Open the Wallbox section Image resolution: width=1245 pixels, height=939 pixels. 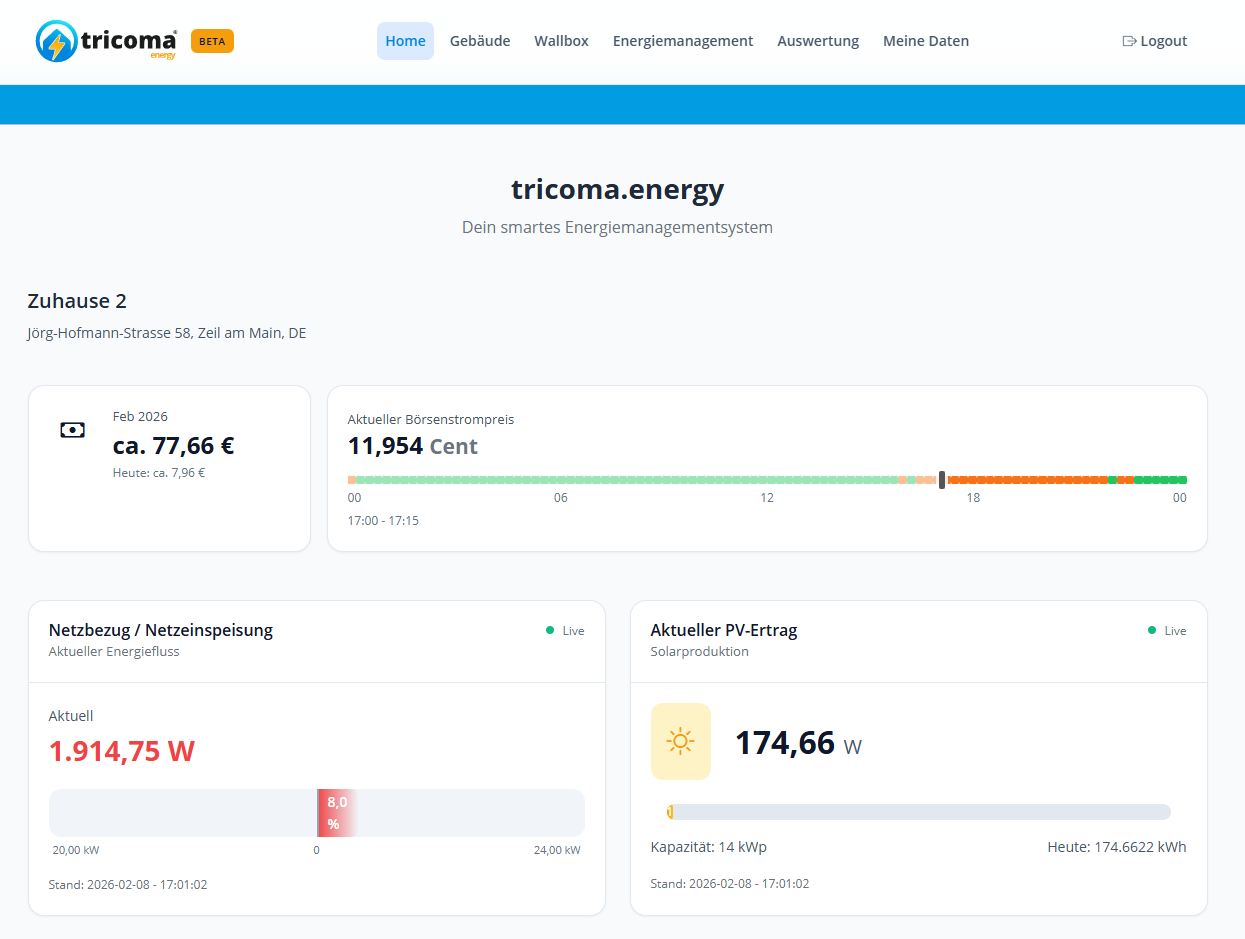(x=561, y=41)
